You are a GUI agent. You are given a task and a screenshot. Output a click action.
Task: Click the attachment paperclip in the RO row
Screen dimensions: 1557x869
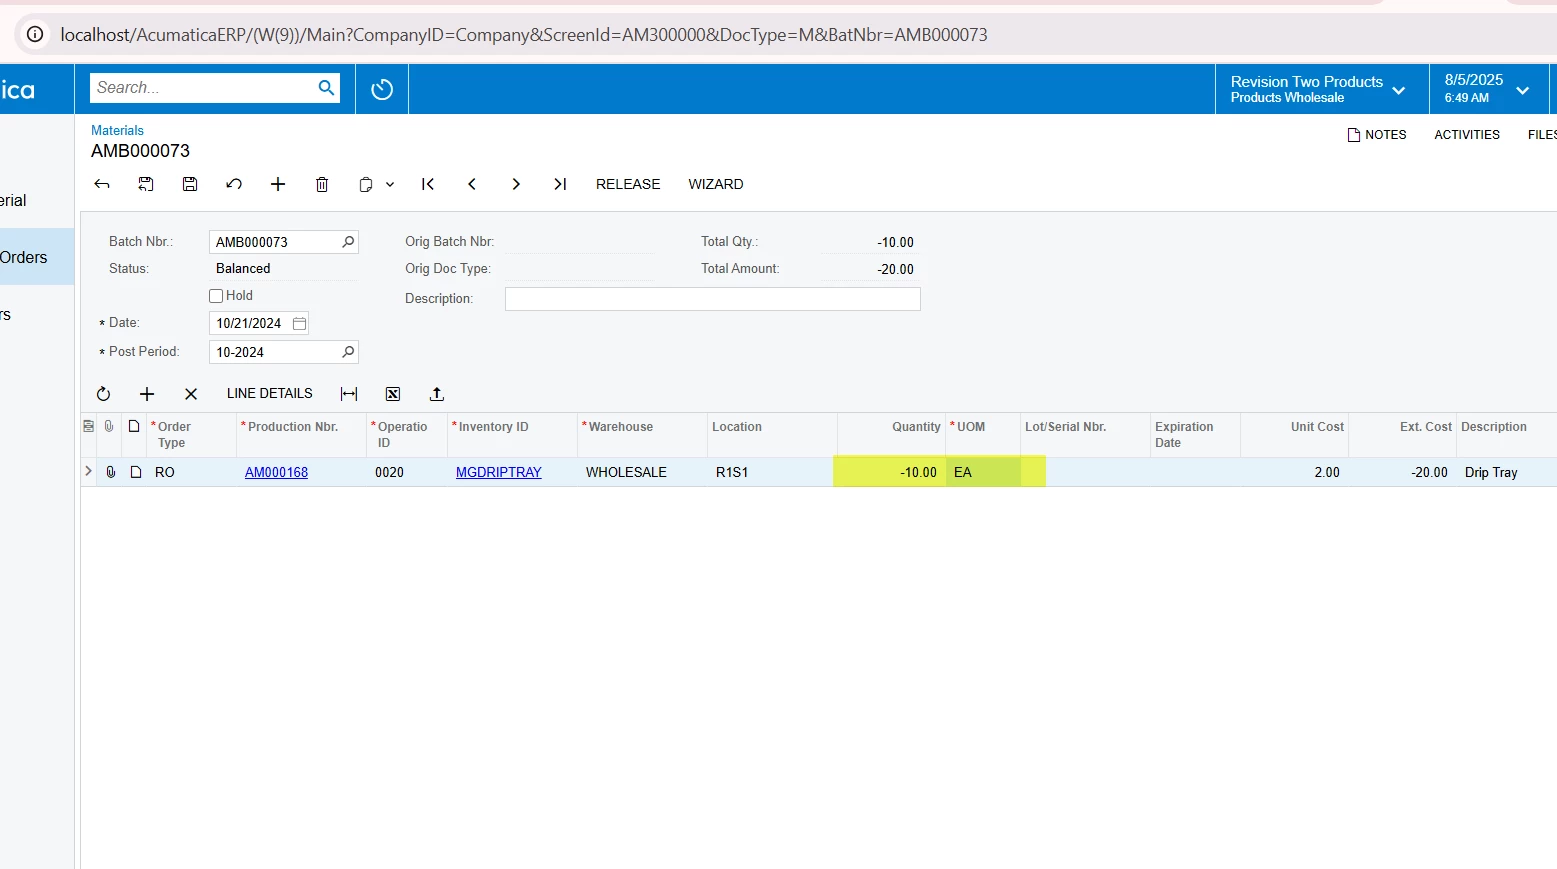(111, 472)
